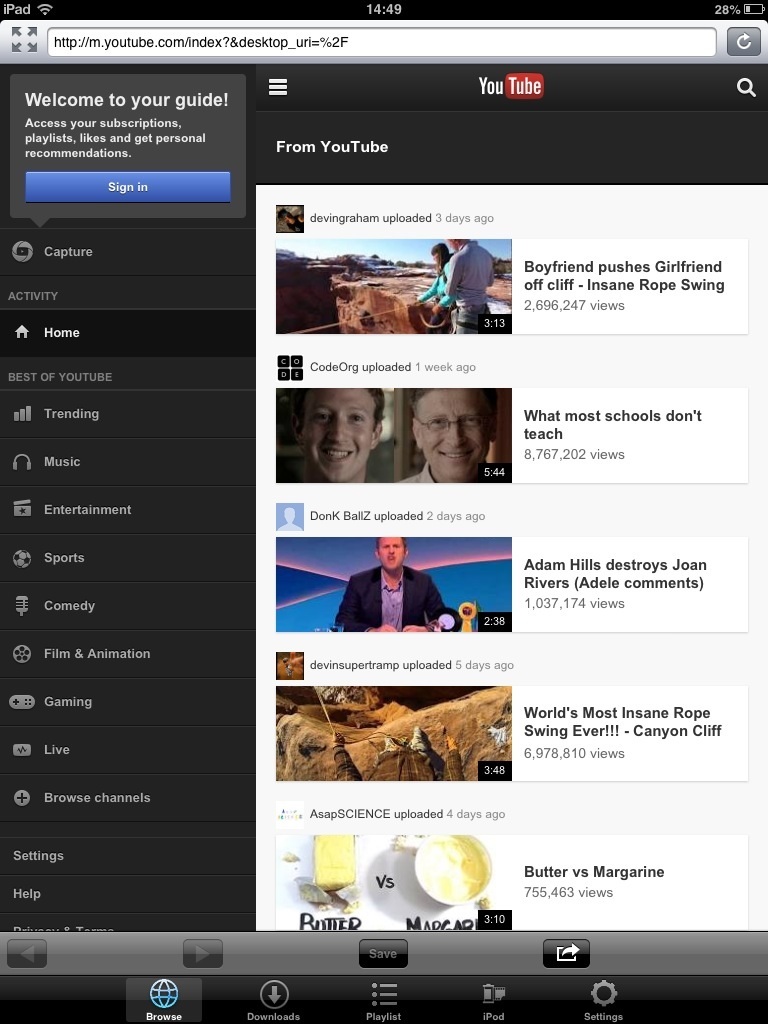Screen dimensions: 768x1024
Task: Select Browse channels in the sidebar
Action: 128,798
